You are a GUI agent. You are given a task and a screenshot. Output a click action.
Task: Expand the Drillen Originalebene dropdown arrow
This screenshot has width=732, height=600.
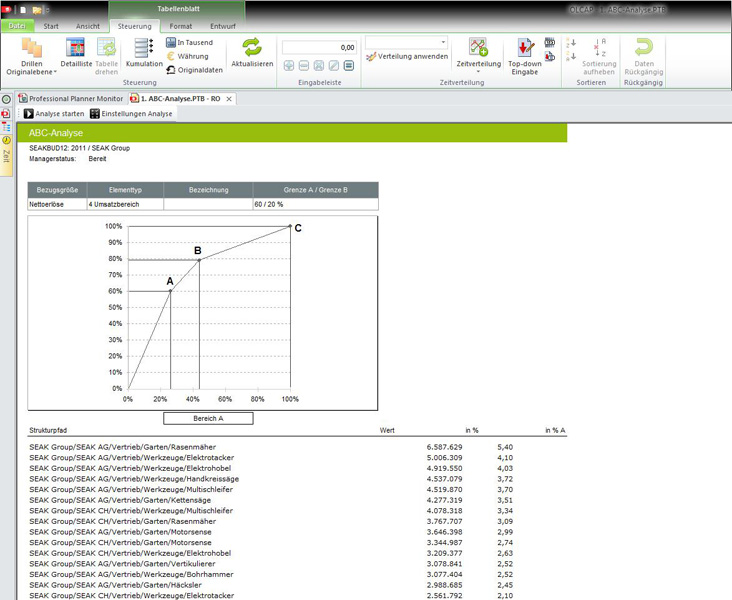coord(56,72)
